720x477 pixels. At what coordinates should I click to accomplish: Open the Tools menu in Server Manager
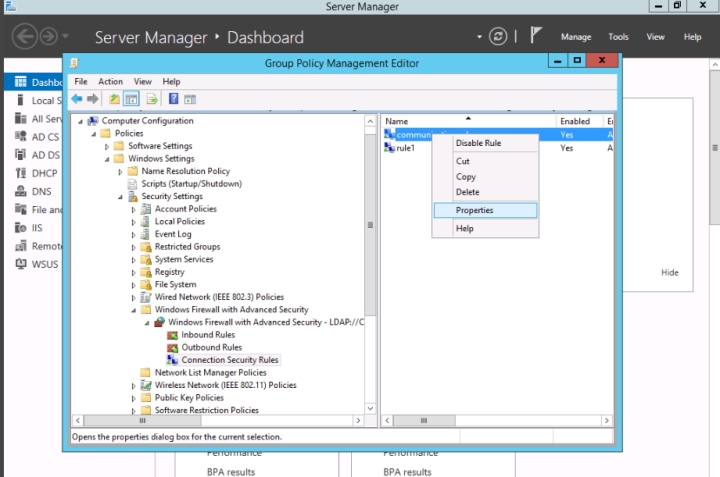[x=619, y=37]
